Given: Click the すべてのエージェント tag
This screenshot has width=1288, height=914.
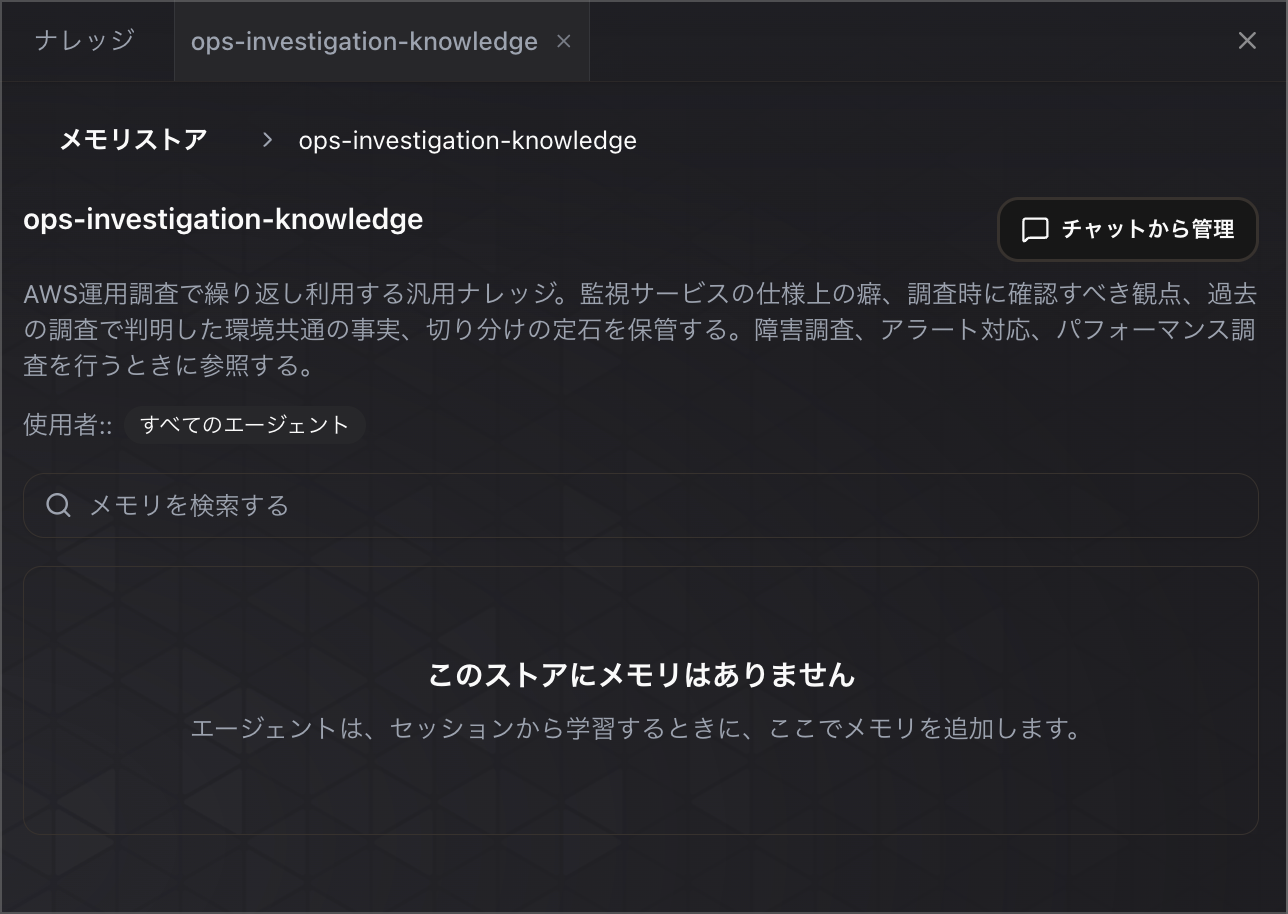Looking at the screenshot, I should (x=245, y=425).
